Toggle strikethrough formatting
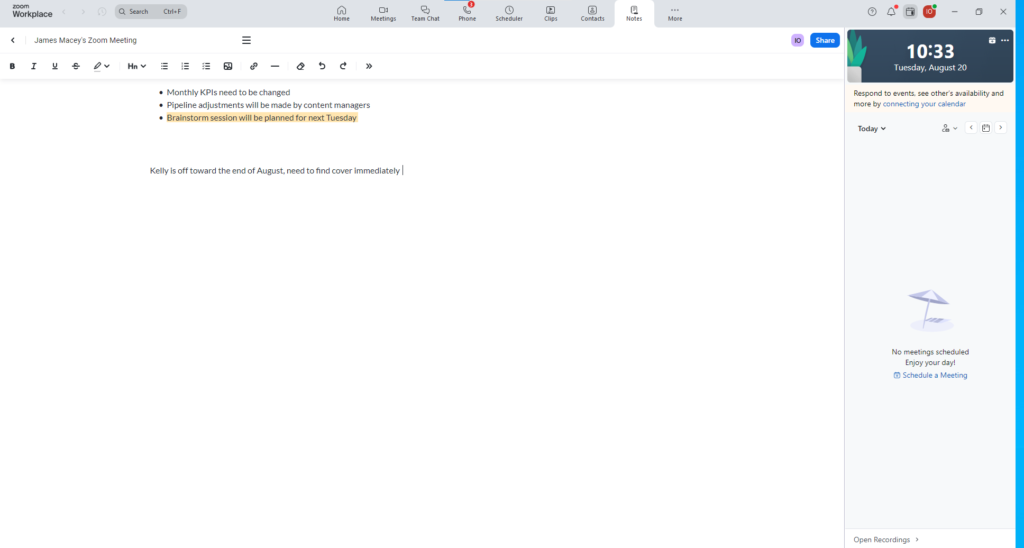The height and width of the screenshot is (548, 1024). click(76, 66)
